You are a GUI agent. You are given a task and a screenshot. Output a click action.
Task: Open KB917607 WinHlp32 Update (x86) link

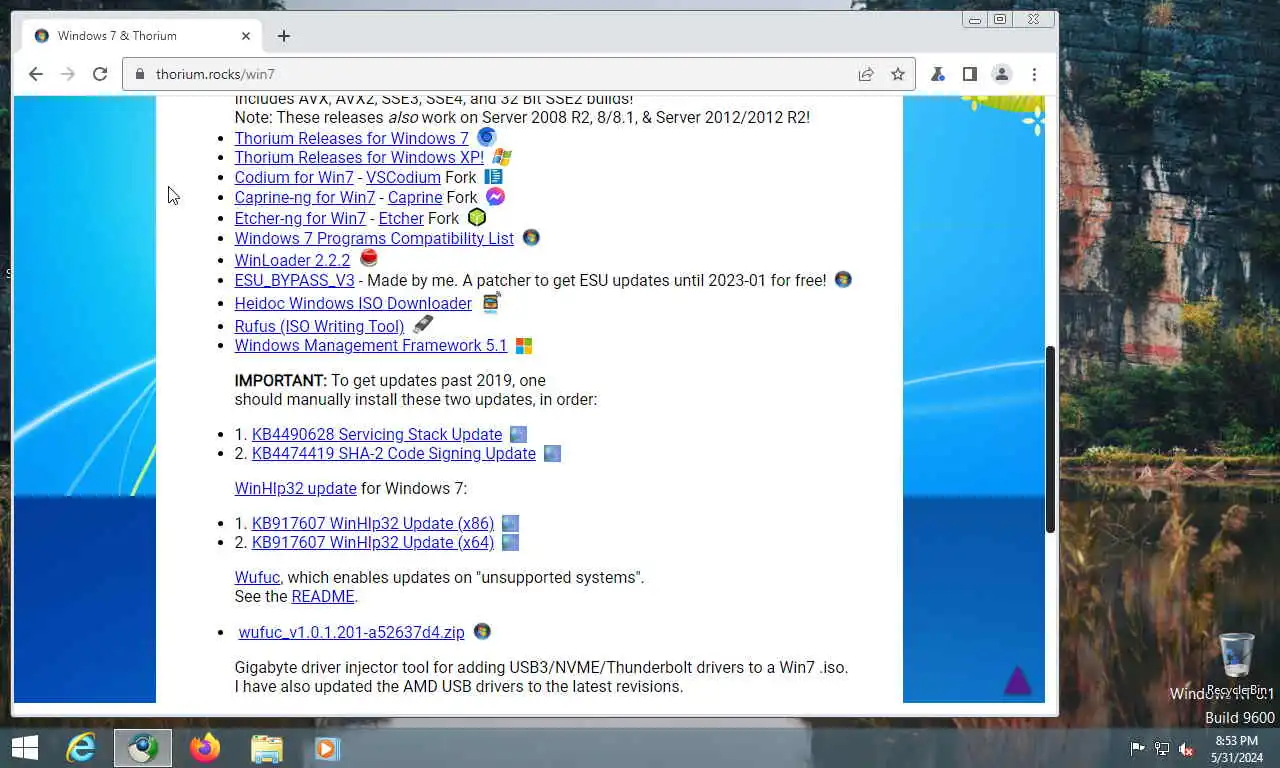(373, 523)
